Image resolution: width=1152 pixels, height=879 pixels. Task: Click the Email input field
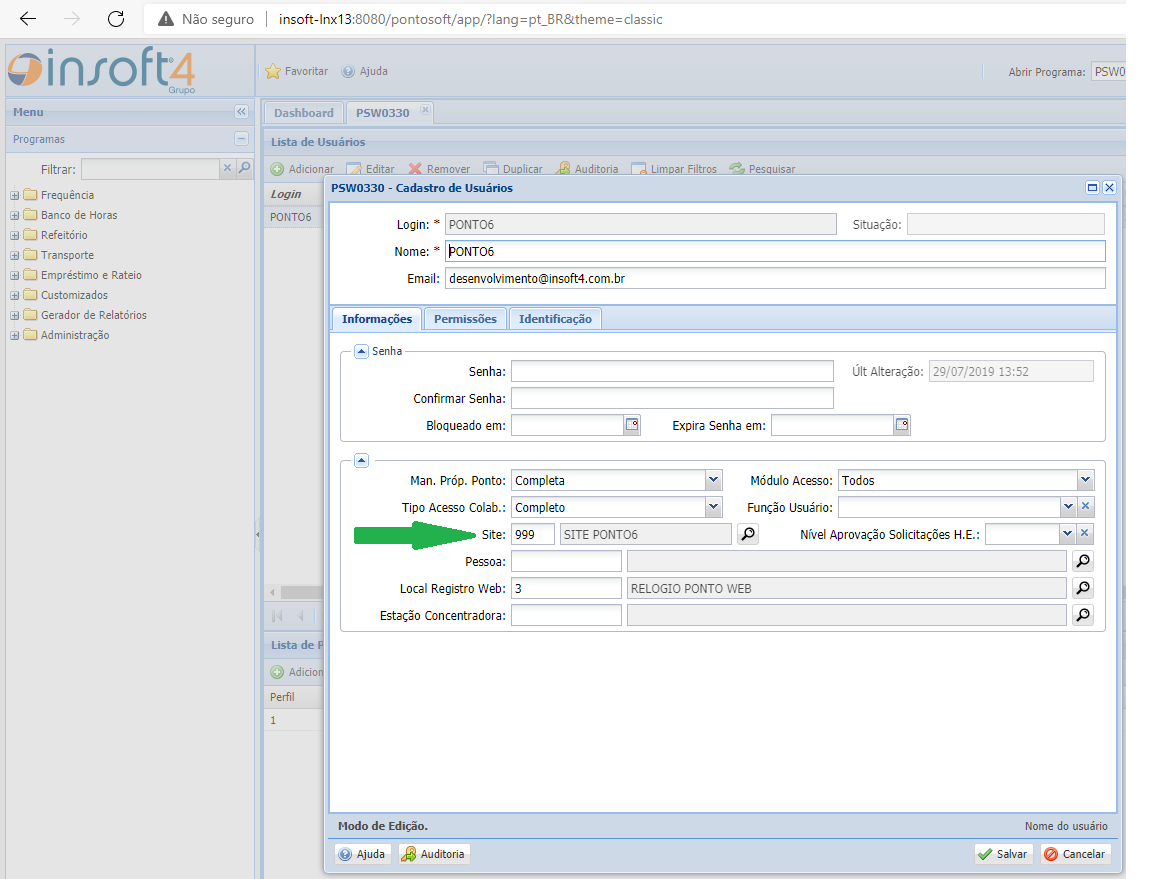775,279
